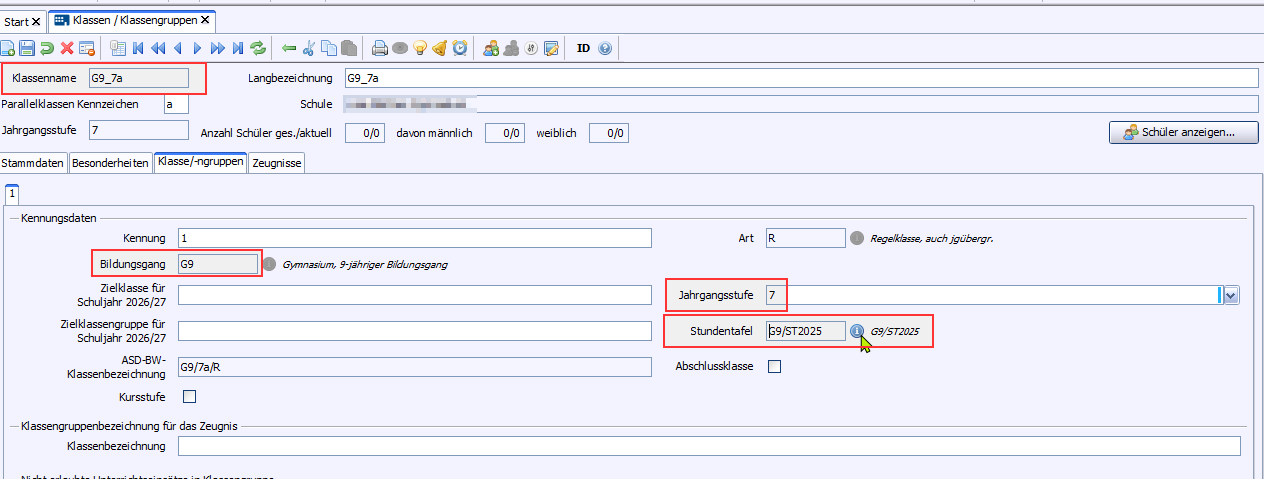Toggle the Abschlussklasse checkbox
This screenshot has height=479, width=1264.
774,366
